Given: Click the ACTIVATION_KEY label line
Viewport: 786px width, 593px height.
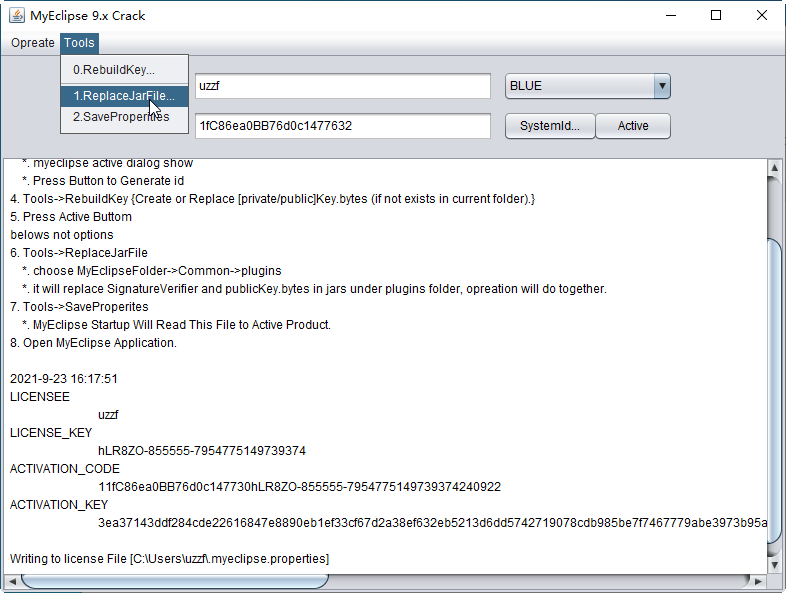Looking at the screenshot, I should (59, 505).
